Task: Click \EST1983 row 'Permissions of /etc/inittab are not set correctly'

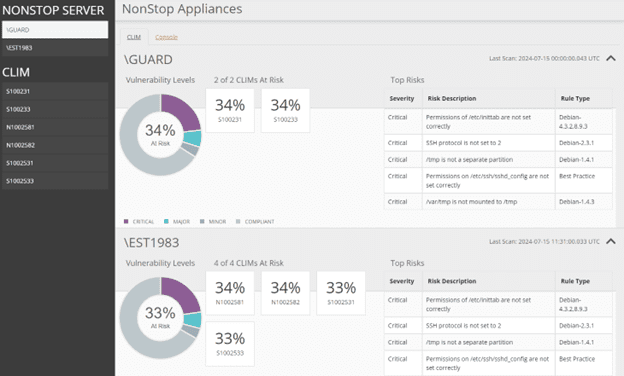Action: (x=498, y=304)
